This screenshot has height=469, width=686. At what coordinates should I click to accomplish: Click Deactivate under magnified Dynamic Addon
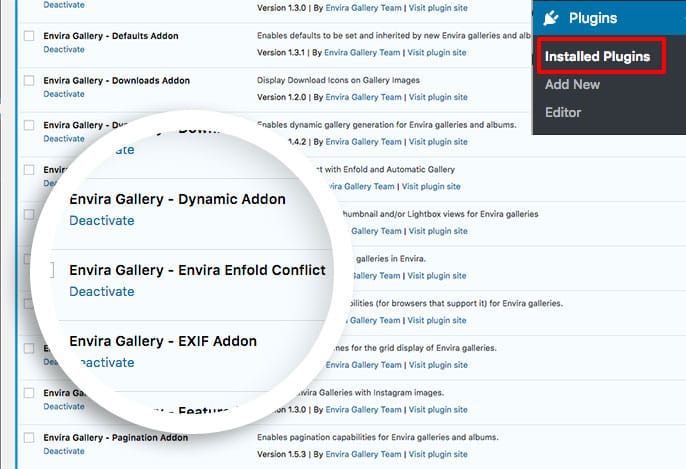tap(101, 220)
